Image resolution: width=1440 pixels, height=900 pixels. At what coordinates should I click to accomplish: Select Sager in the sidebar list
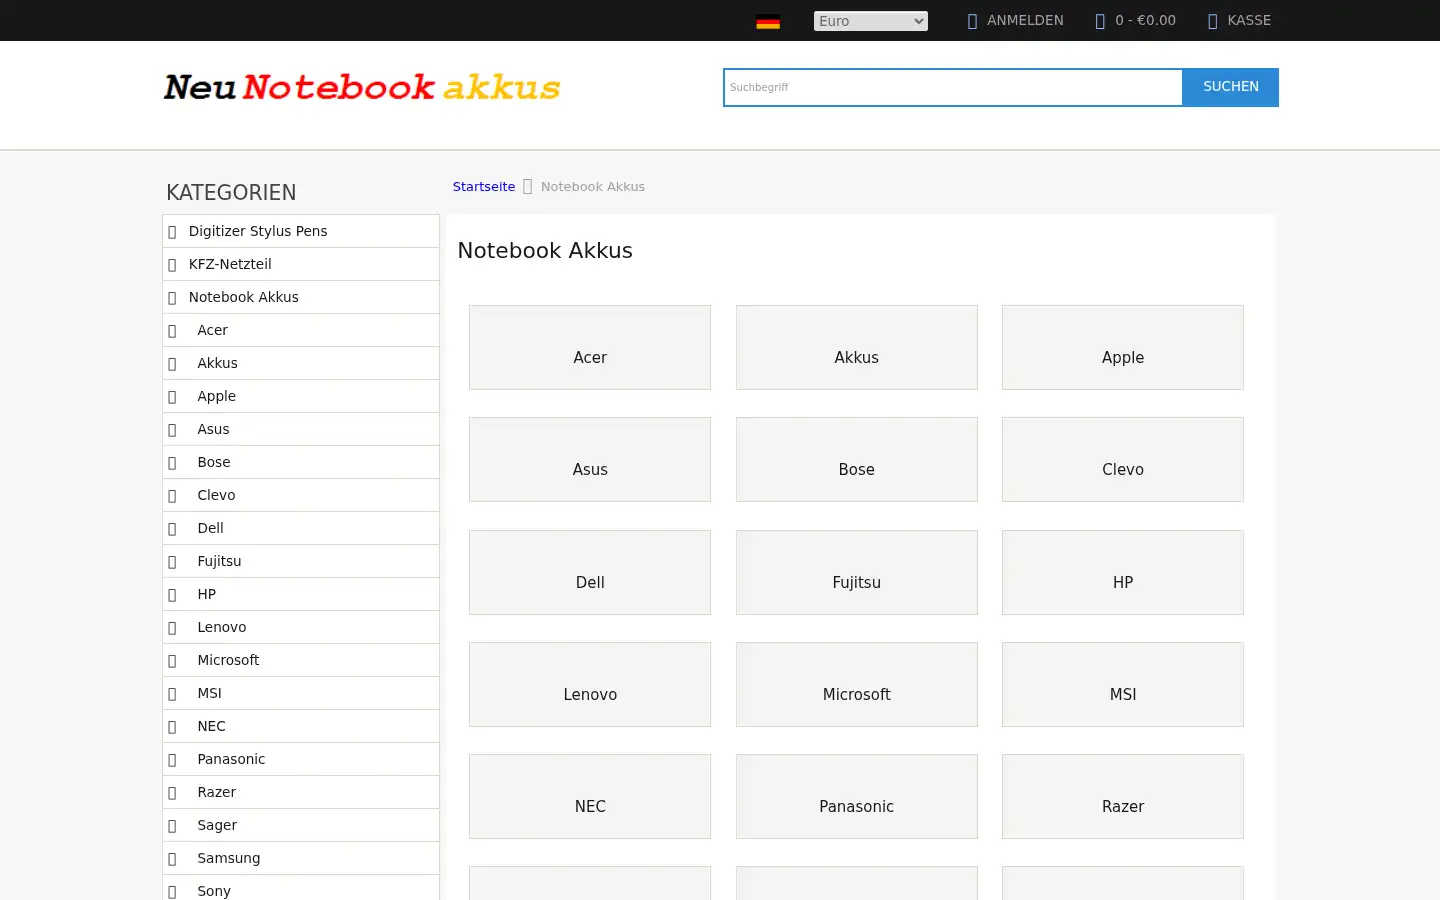[x=301, y=825]
